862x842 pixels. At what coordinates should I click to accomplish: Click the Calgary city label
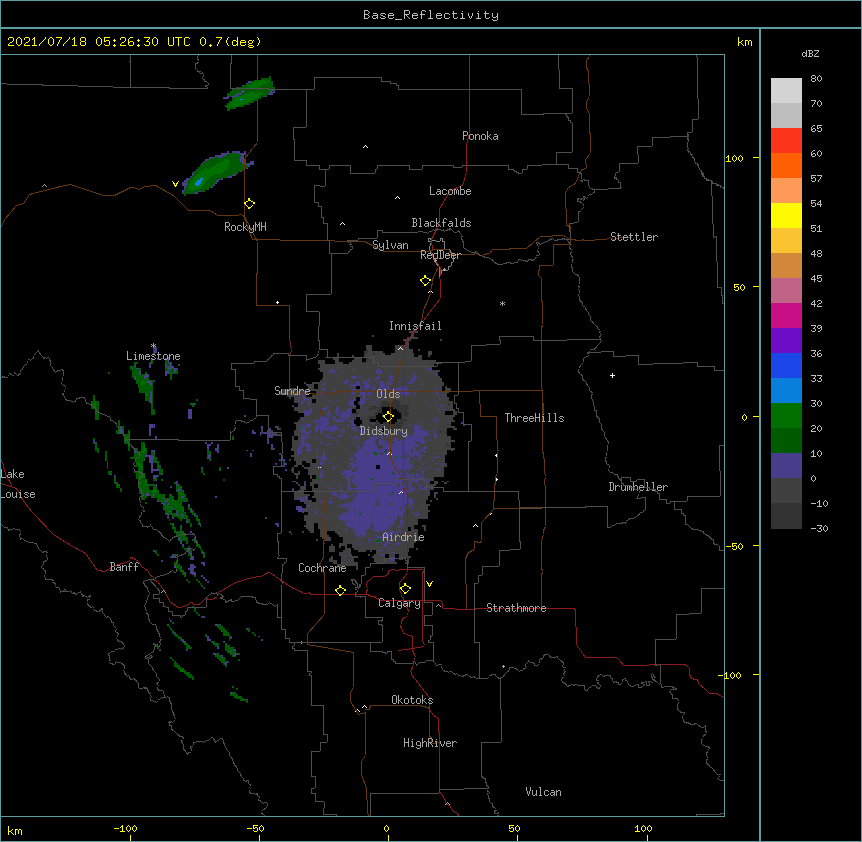[399, 603]
